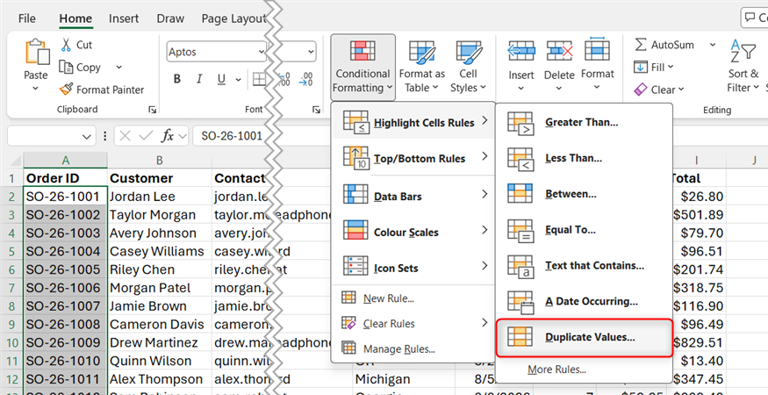Choose the Less Than... rule

583,158
